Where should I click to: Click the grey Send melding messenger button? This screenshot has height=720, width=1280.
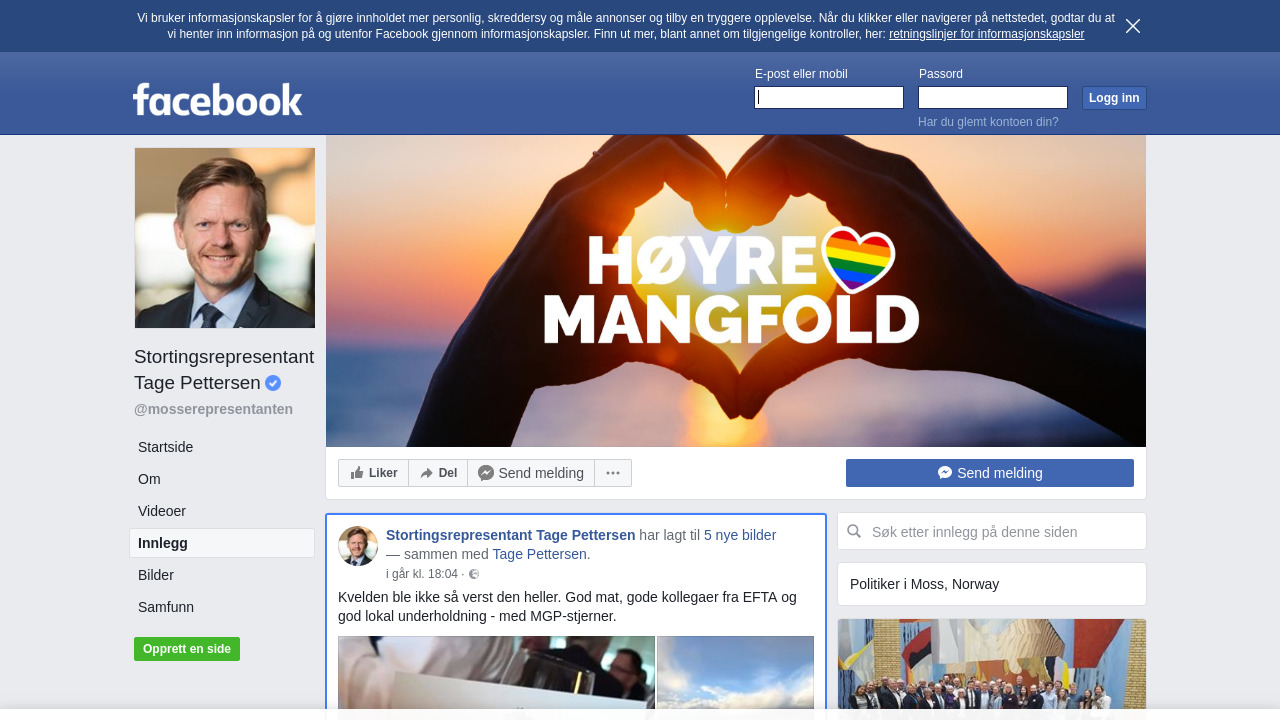pyautogui.click(x=531, y=473)
